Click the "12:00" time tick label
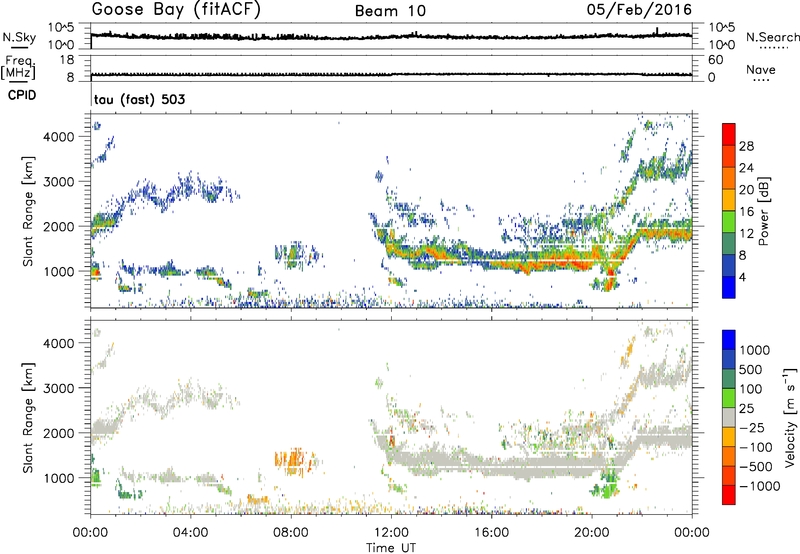 point(391,533)
